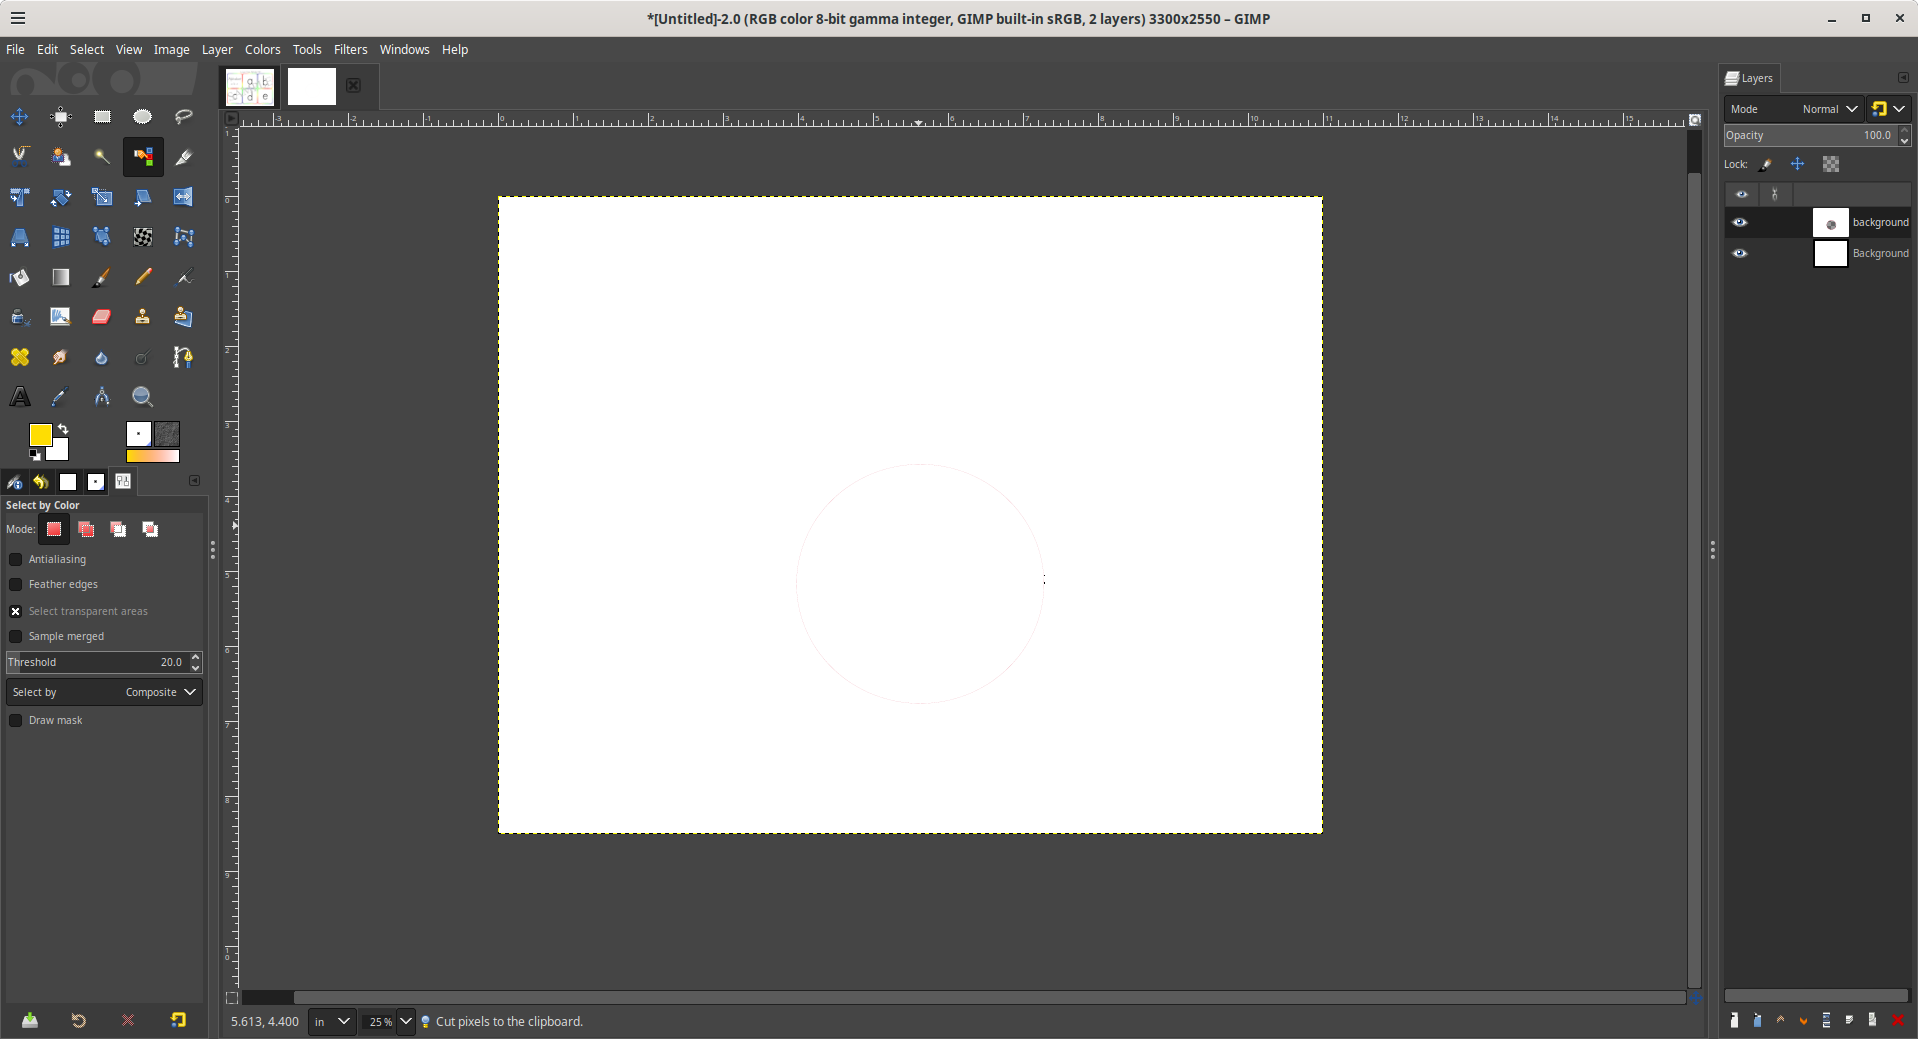This screenshot has height=1039, width=1918.
Task: Hide the bottom capitalized 'Background' layer
Action: 1740,253
